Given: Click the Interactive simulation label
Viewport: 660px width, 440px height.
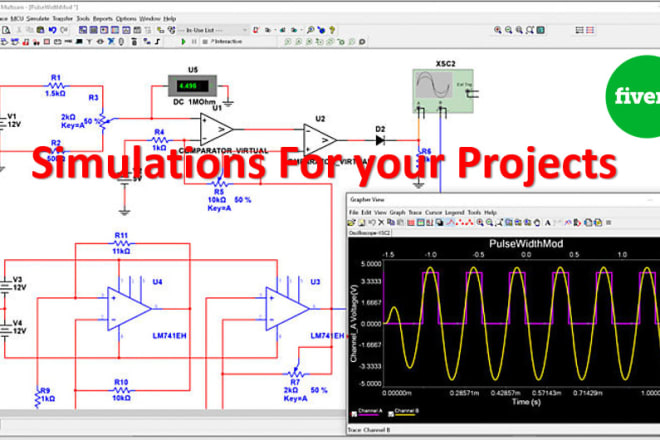Looking at the screenshot, I should click(x=226, y=42).
